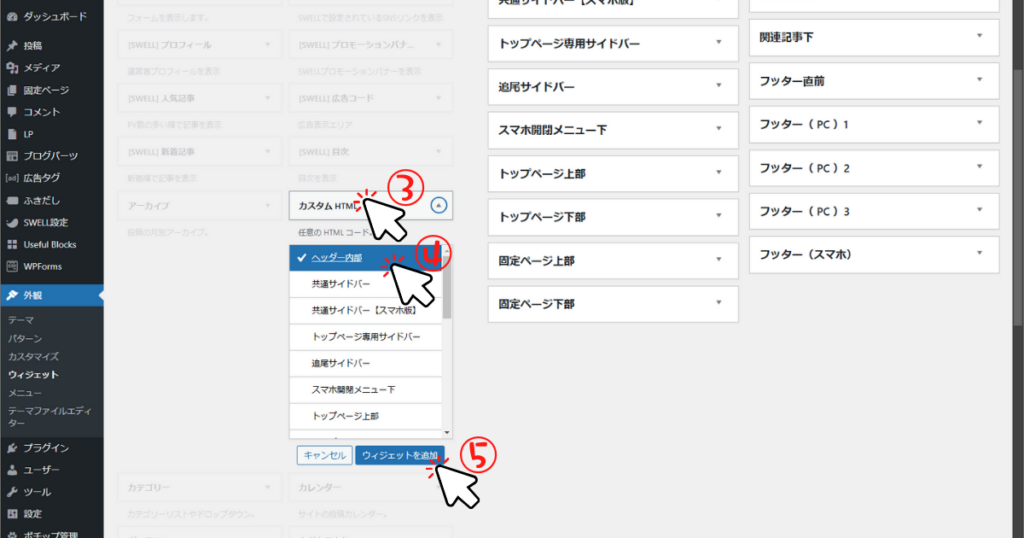Click the 固定ページ pages icon
The height and width of the screenshot is (538, 1024).
coord(12,90)
